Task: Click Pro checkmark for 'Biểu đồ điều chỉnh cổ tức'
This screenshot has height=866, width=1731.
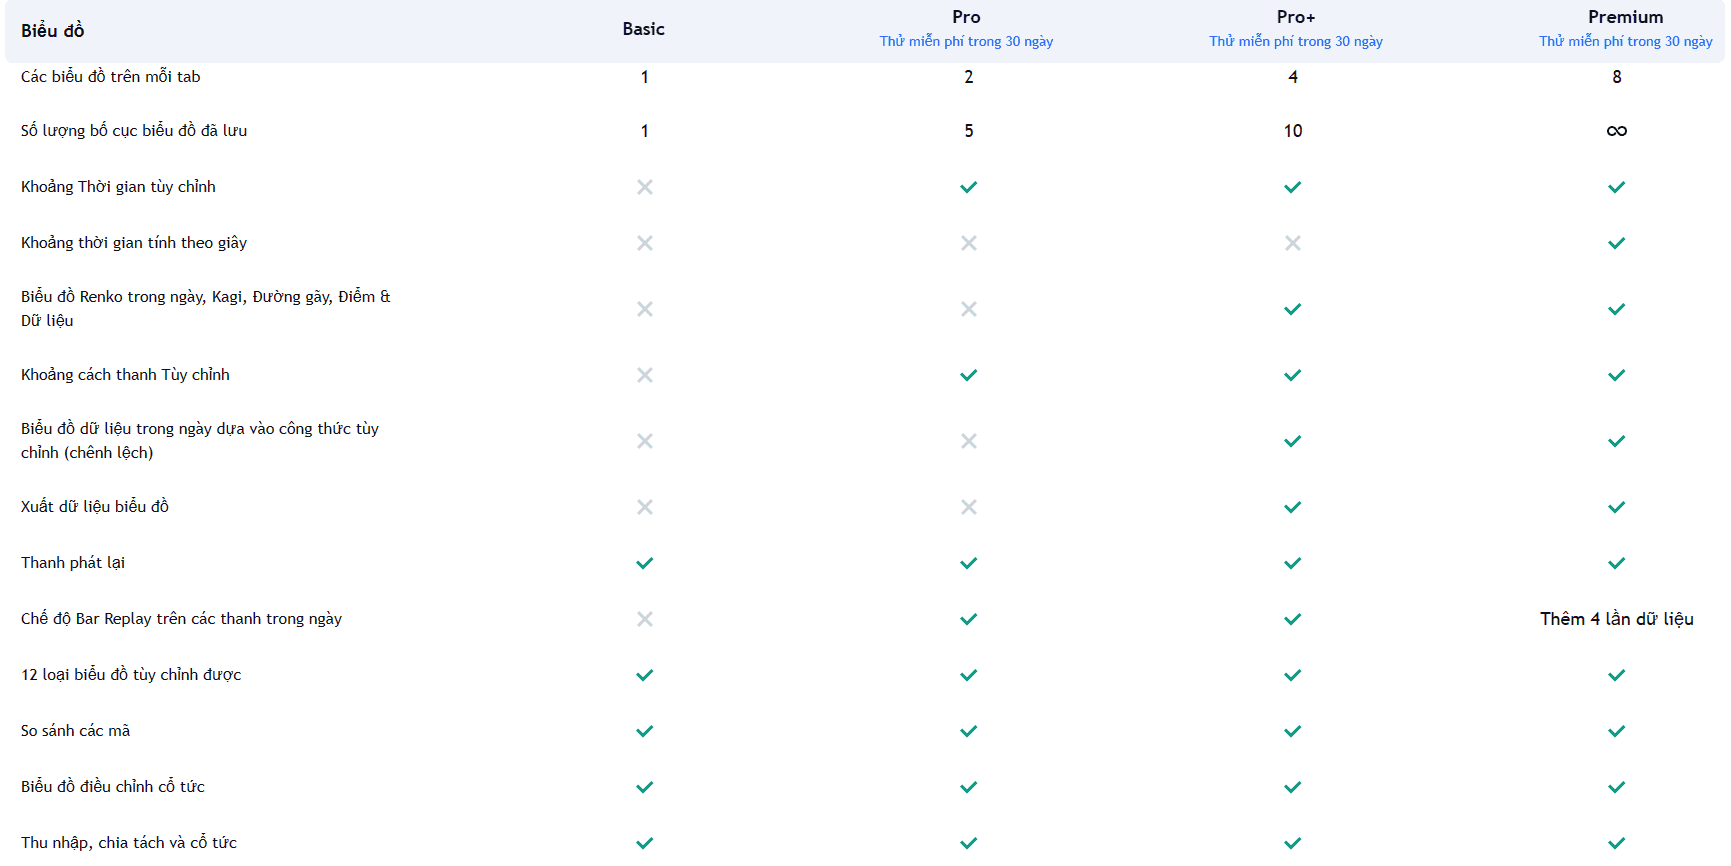Action: [969, 787]
